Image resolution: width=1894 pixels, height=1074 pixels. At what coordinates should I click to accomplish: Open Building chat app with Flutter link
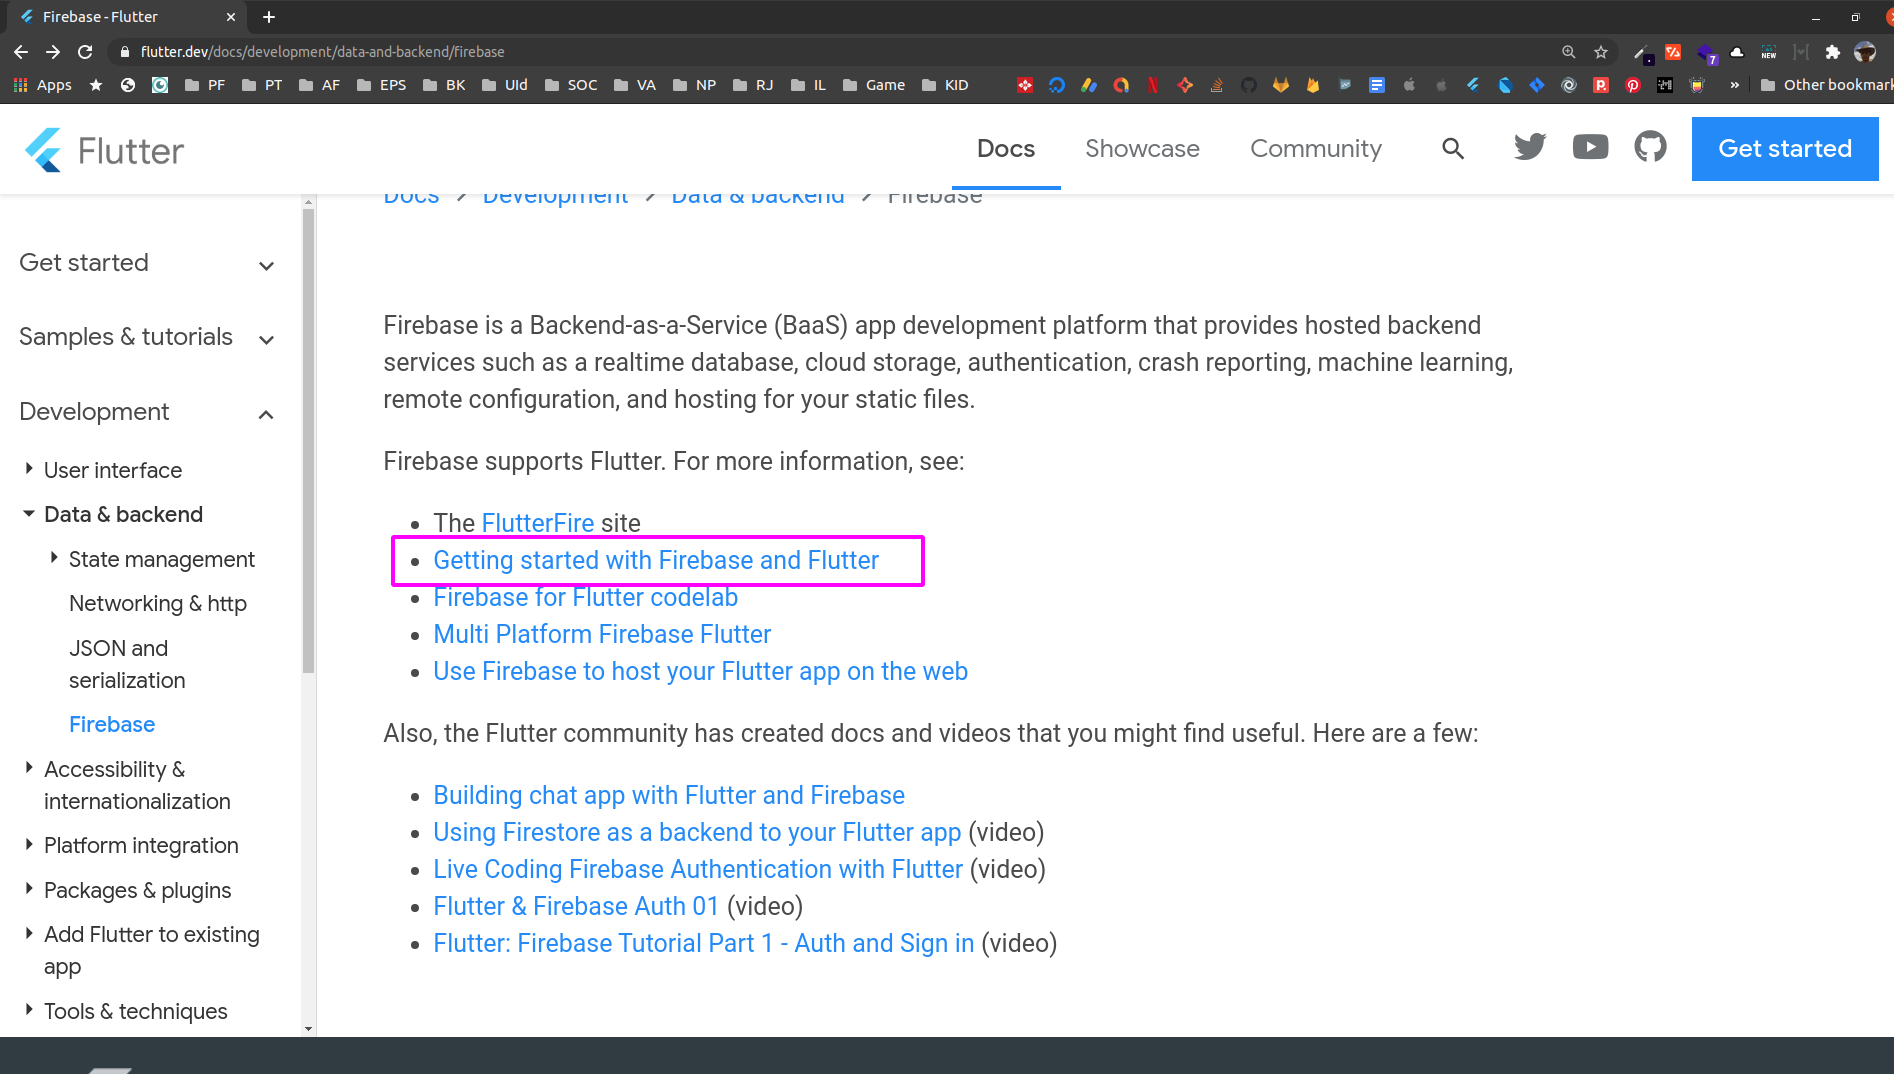pyautogui.click(x=669, y=795)
